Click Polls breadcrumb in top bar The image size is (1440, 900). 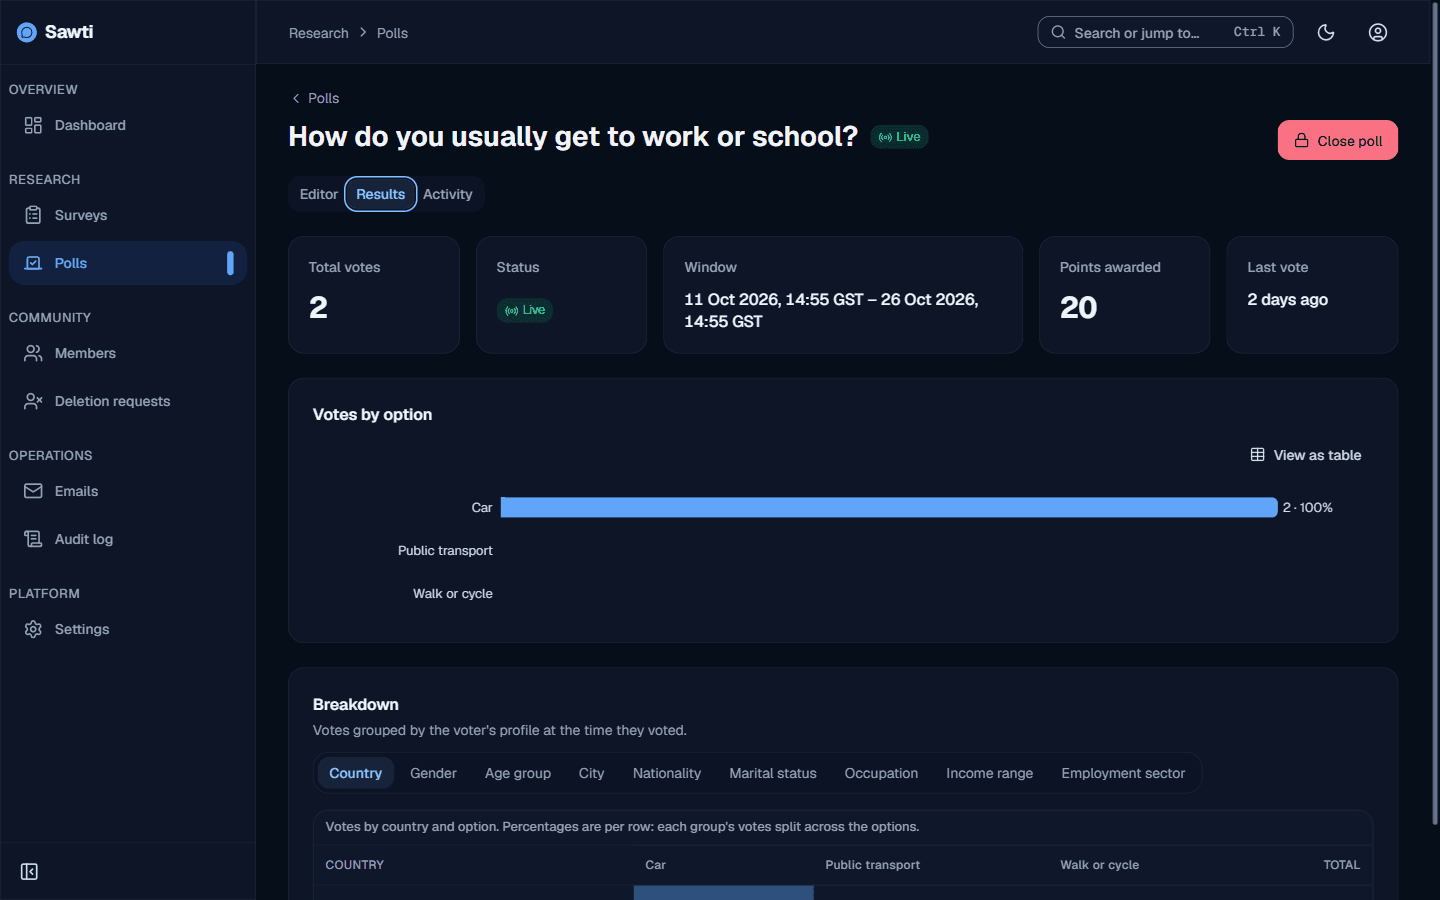pyautogui.click(x=392, y=33)
